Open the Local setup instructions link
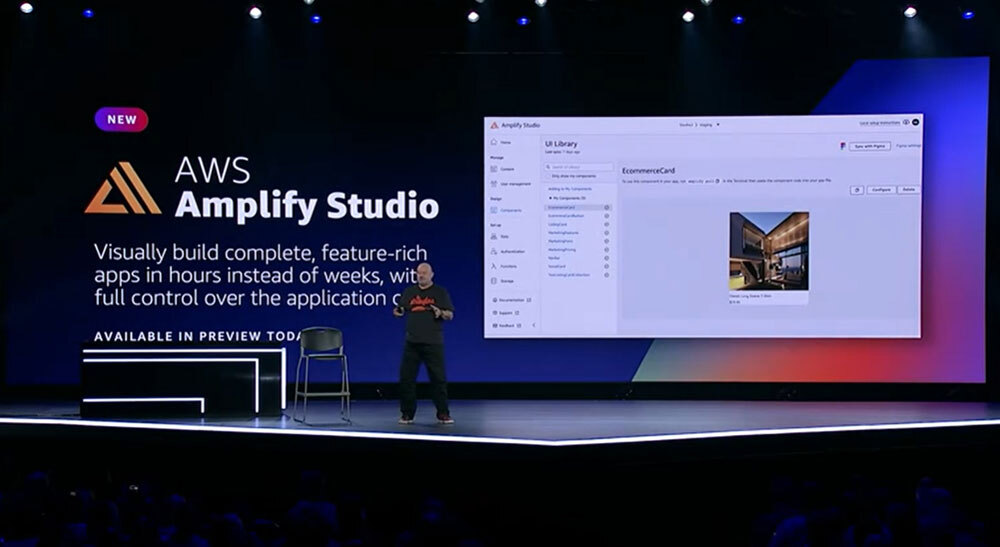Viewport: 1000px width, 547px height. (x=880, y=122)
